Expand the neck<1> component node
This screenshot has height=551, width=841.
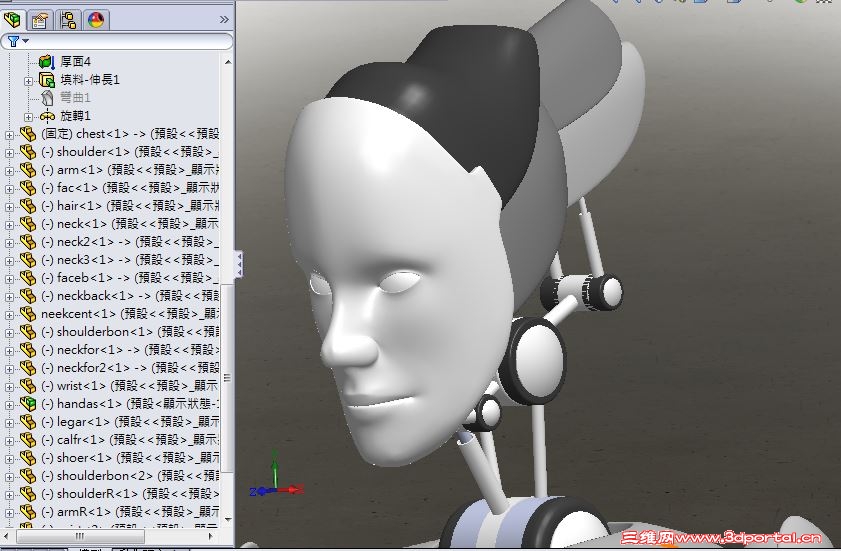[9, 225]
